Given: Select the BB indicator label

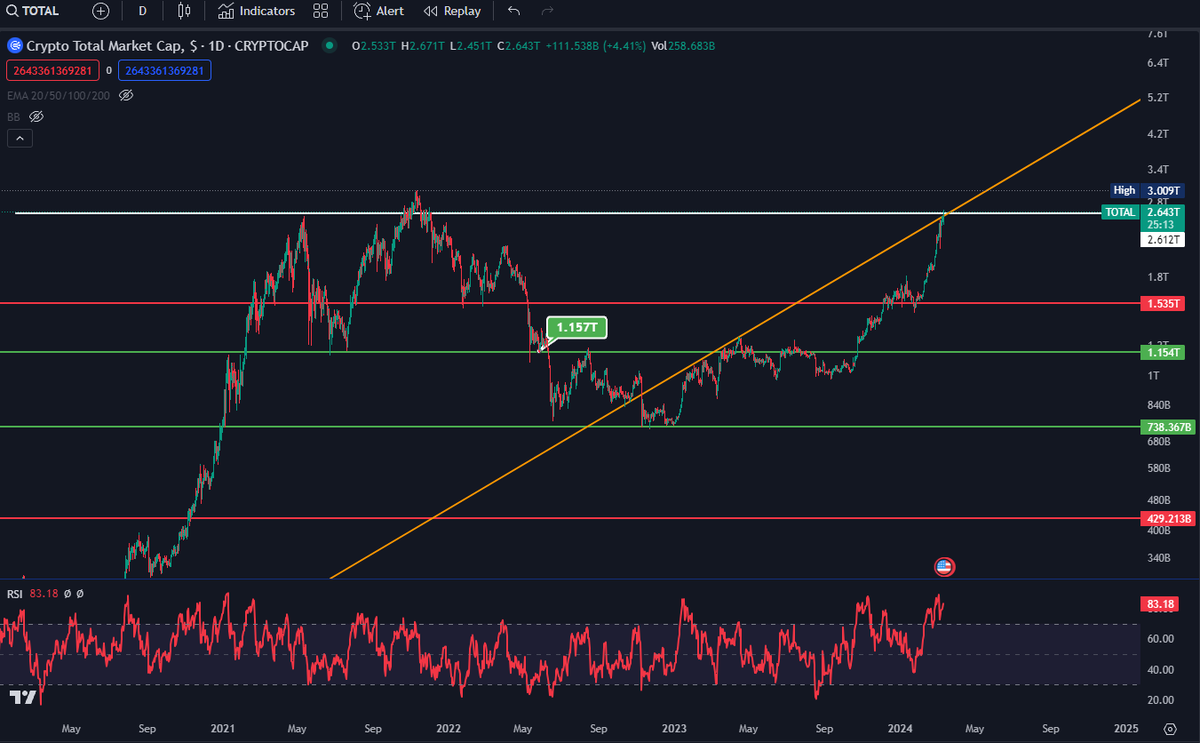Looking at the screenshot, I should [14, 117].
